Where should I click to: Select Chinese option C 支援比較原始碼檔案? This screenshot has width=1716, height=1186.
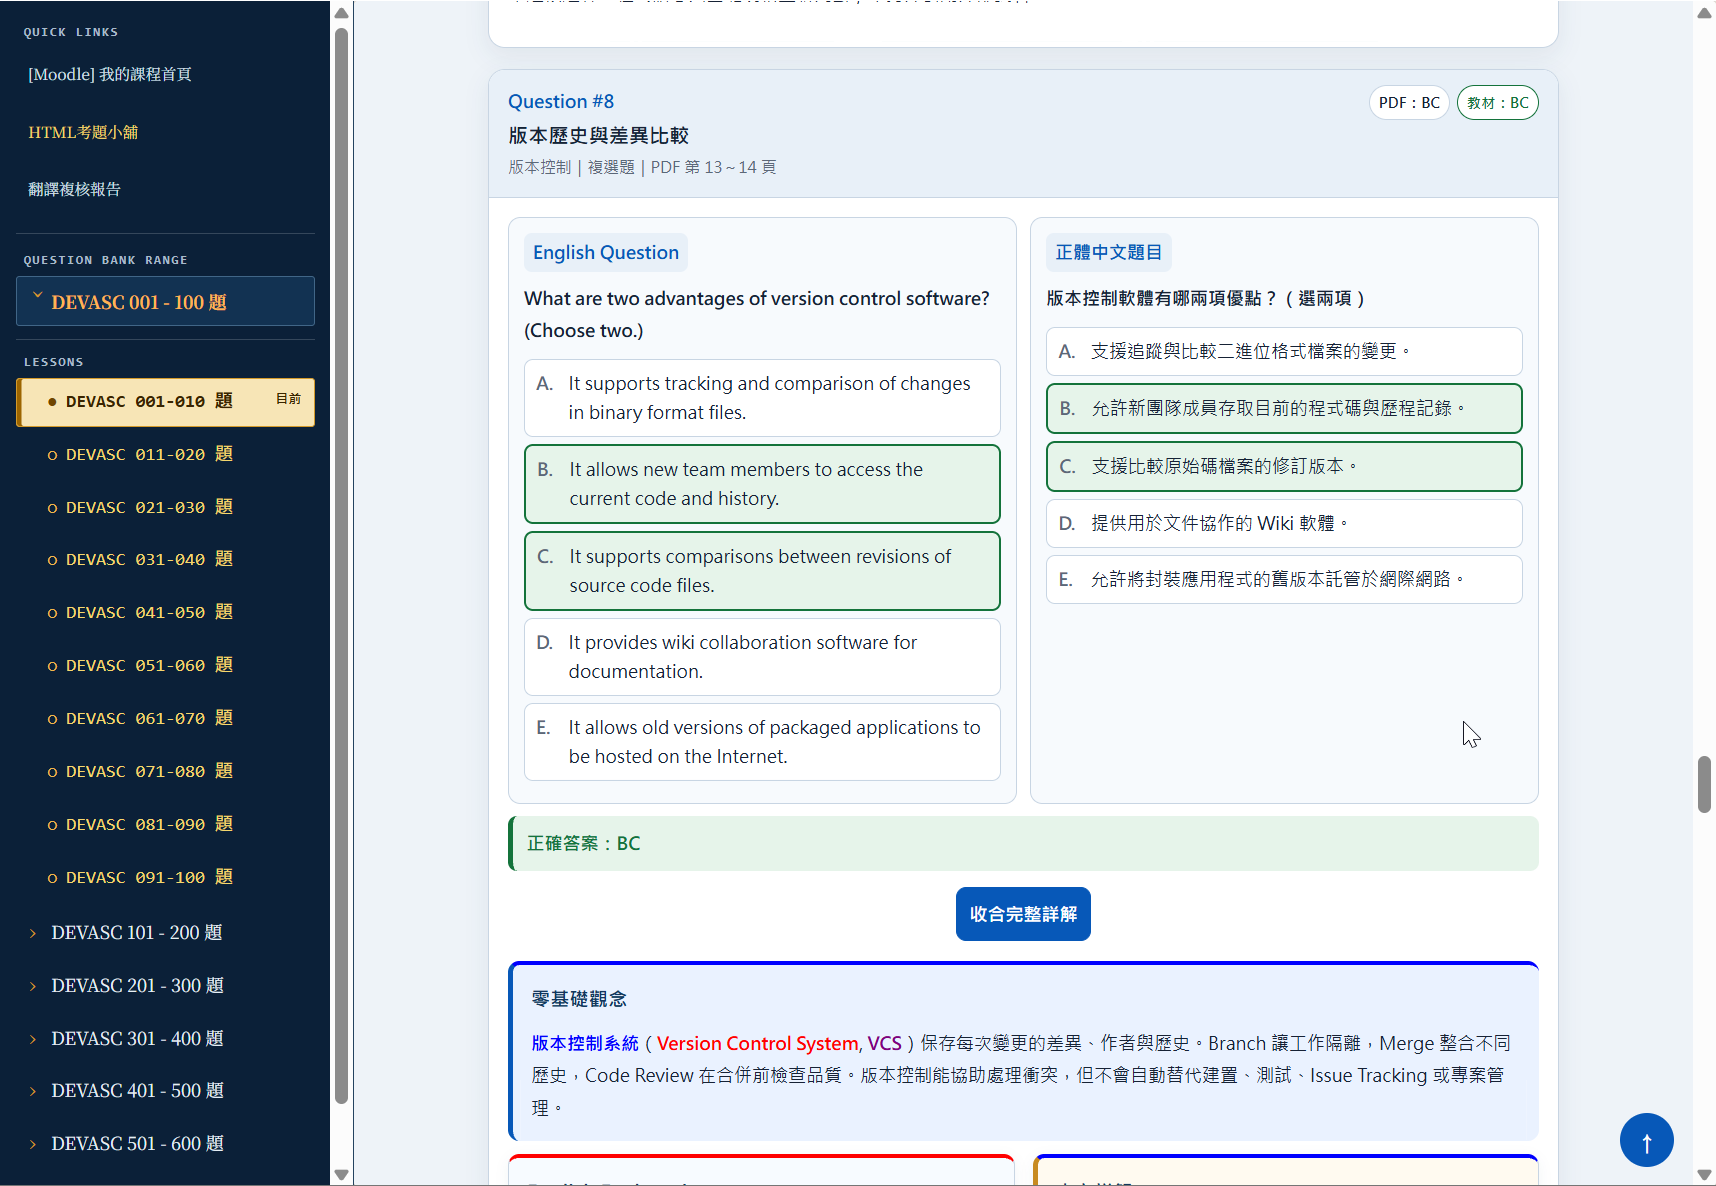[1284, 466]
